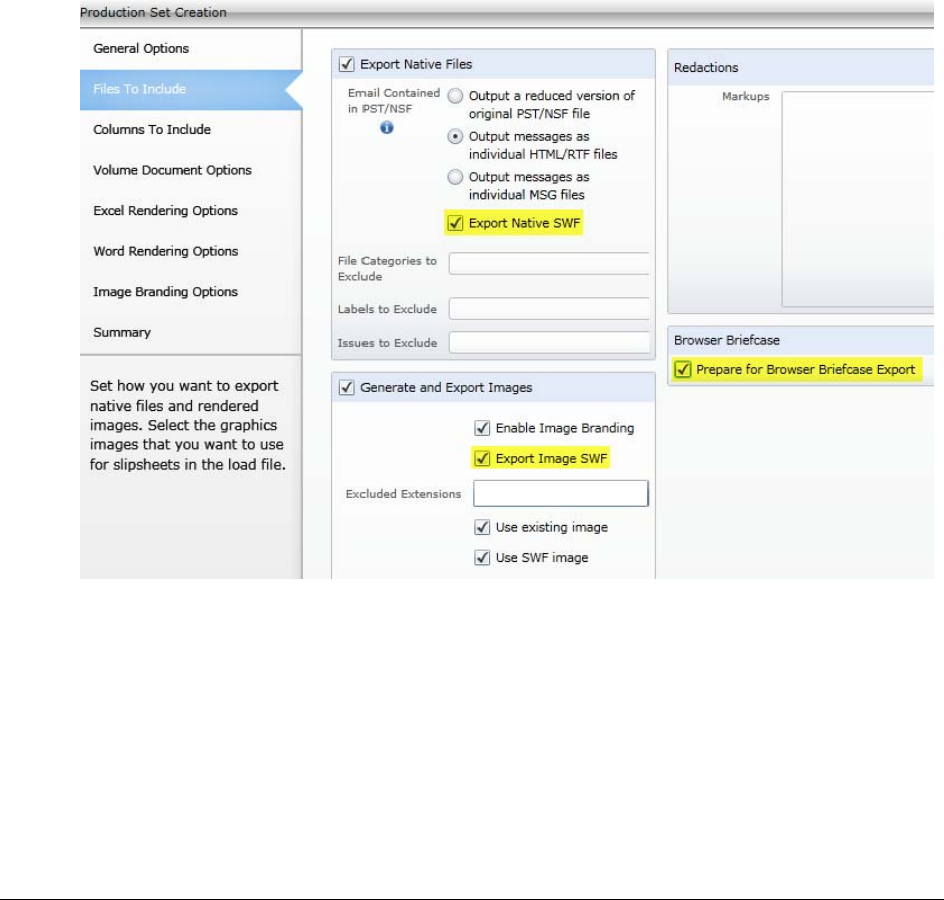
Task: Open the General Options section
Action: pyautogui.click(x=141, y=49)
